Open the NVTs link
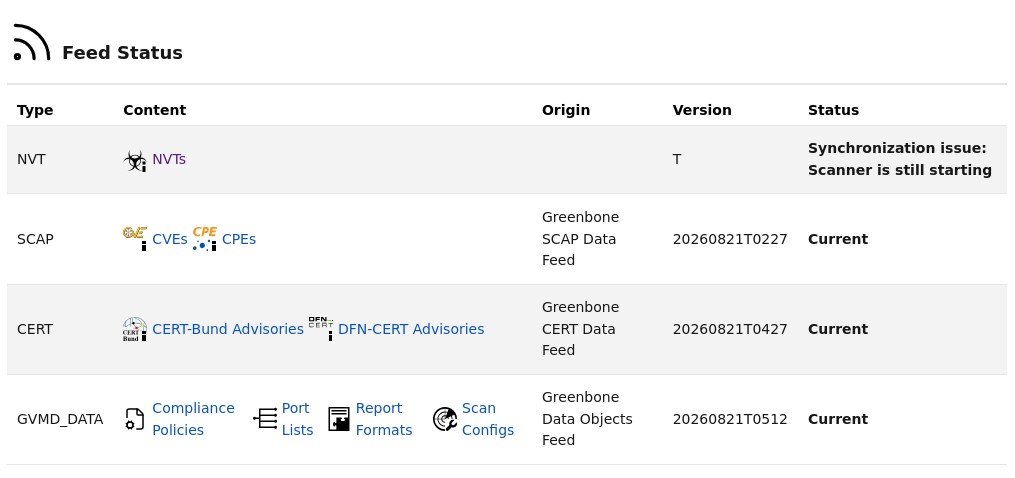1015x478 pixels. point(169,159)
